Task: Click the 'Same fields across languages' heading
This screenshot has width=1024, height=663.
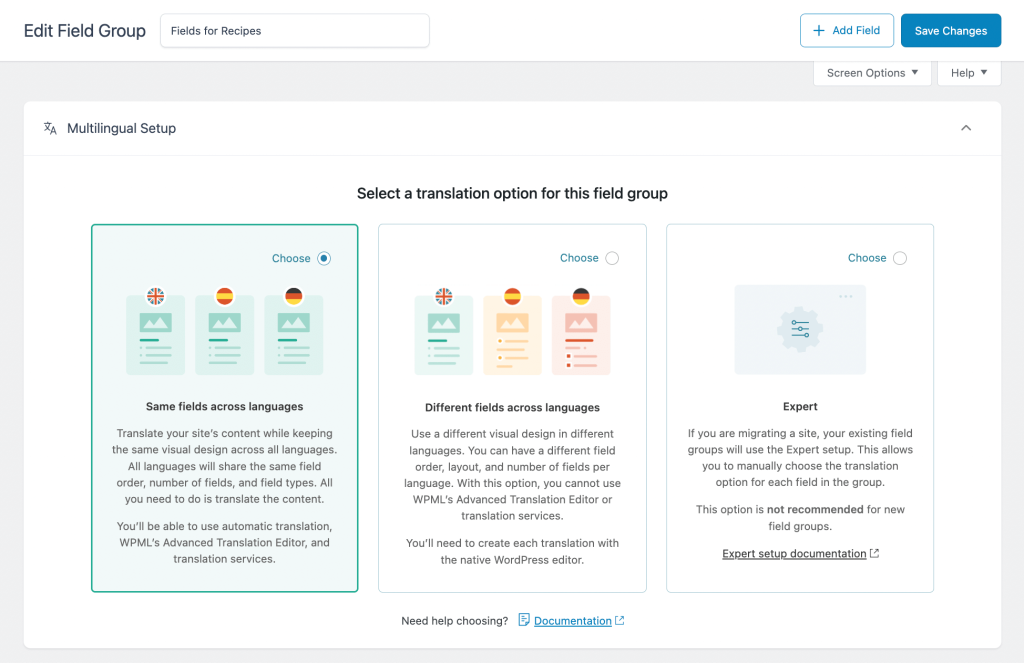Action: (x=225, y=406)
